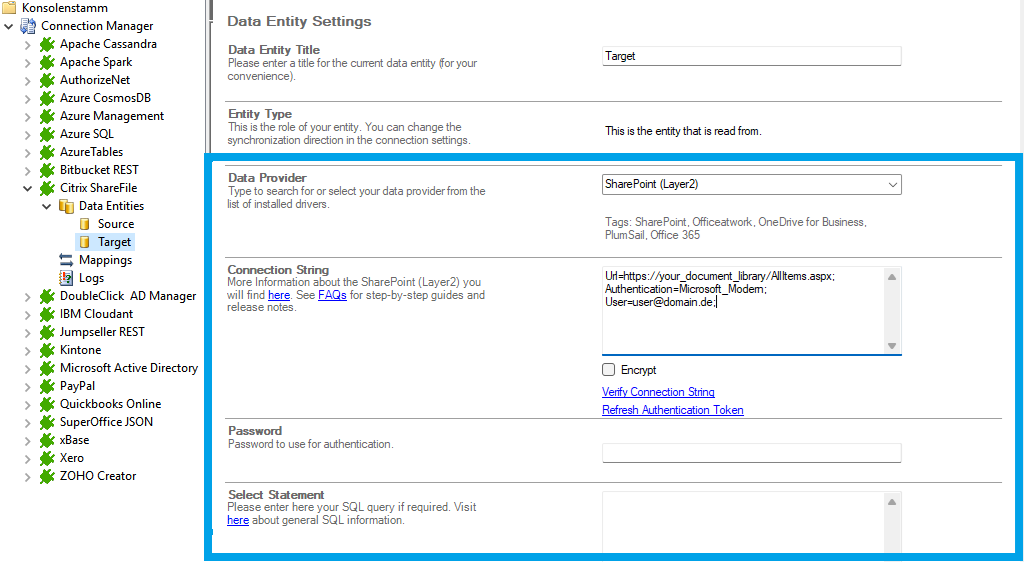The height and width of the screenshot is (562, 1024).
Task: Open the 'here' link for SharePoint information
Action: click(279, 295)
